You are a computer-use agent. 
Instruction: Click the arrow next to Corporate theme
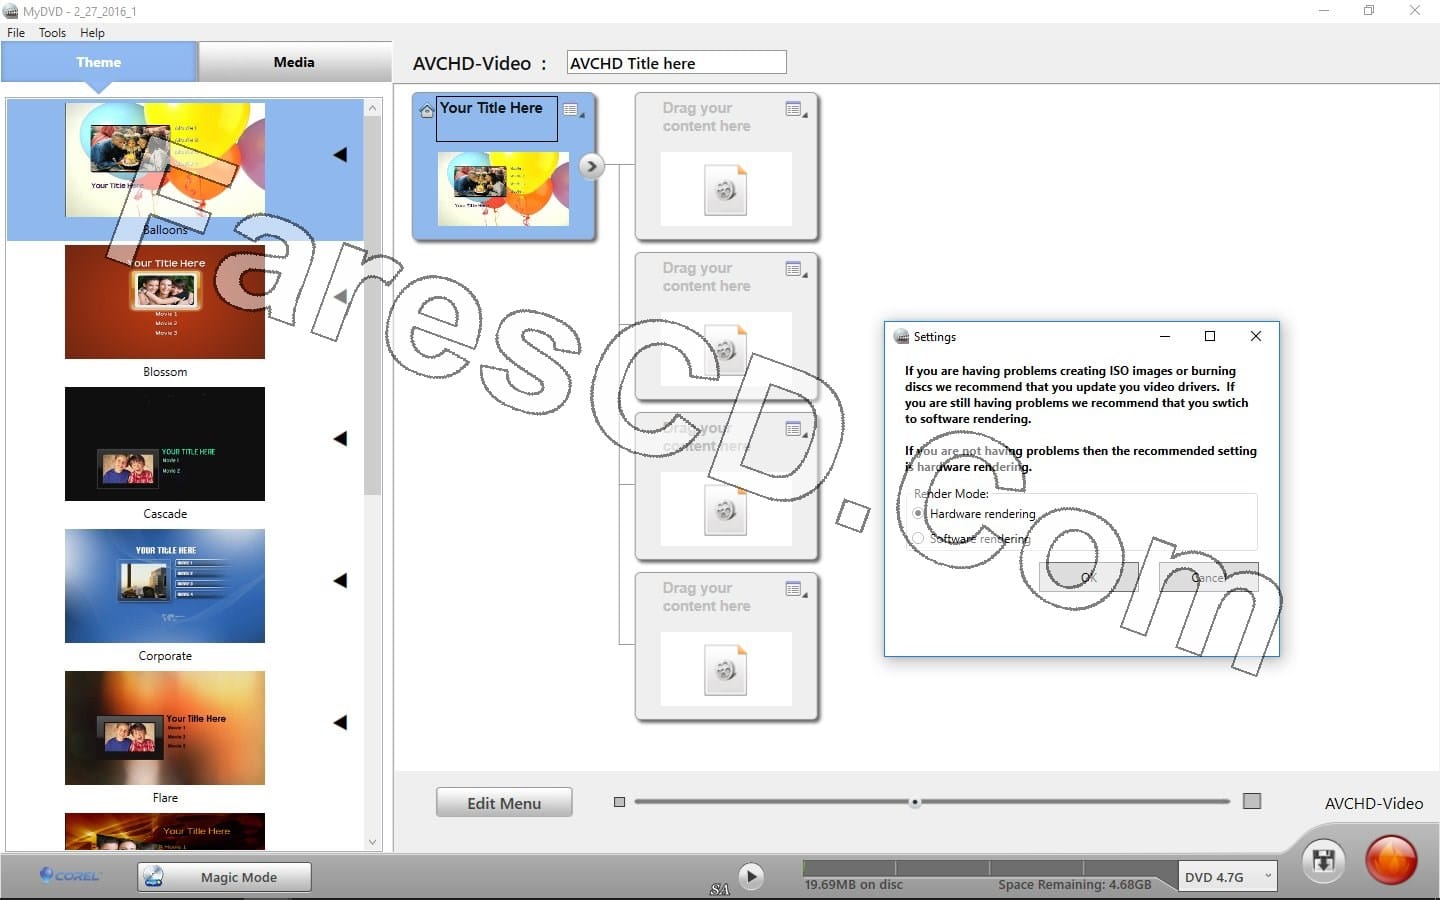[340, 580]
